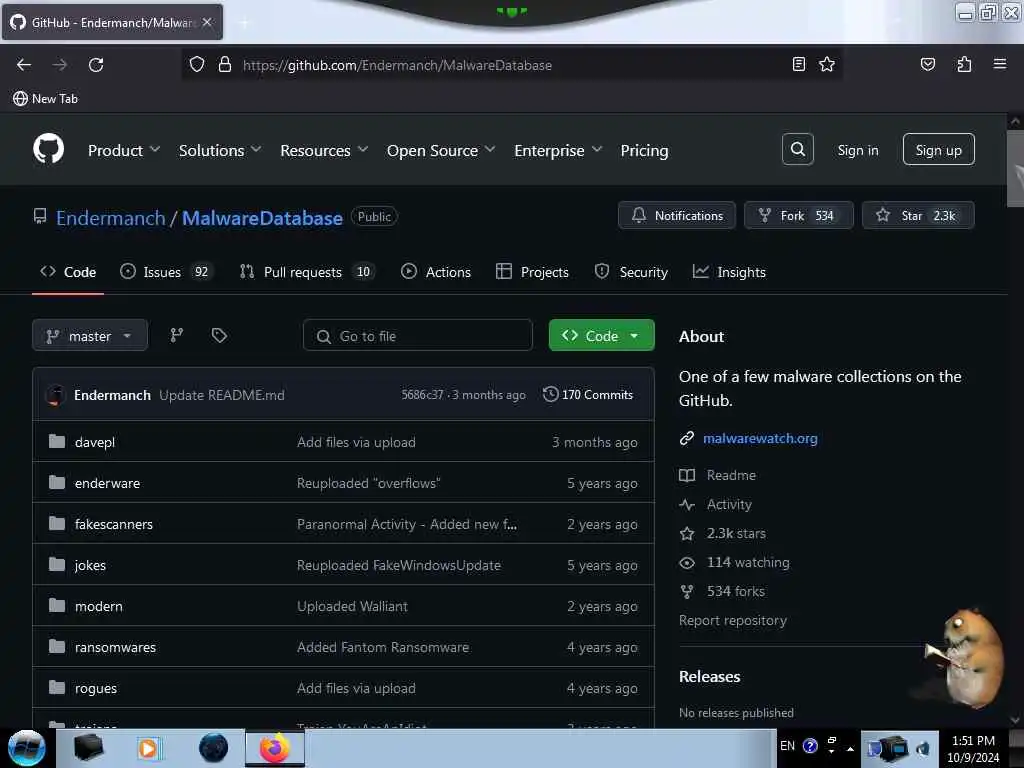Click Report repository link
Image resolution: width=1024 pixels, height=768 pixels.
732,620
